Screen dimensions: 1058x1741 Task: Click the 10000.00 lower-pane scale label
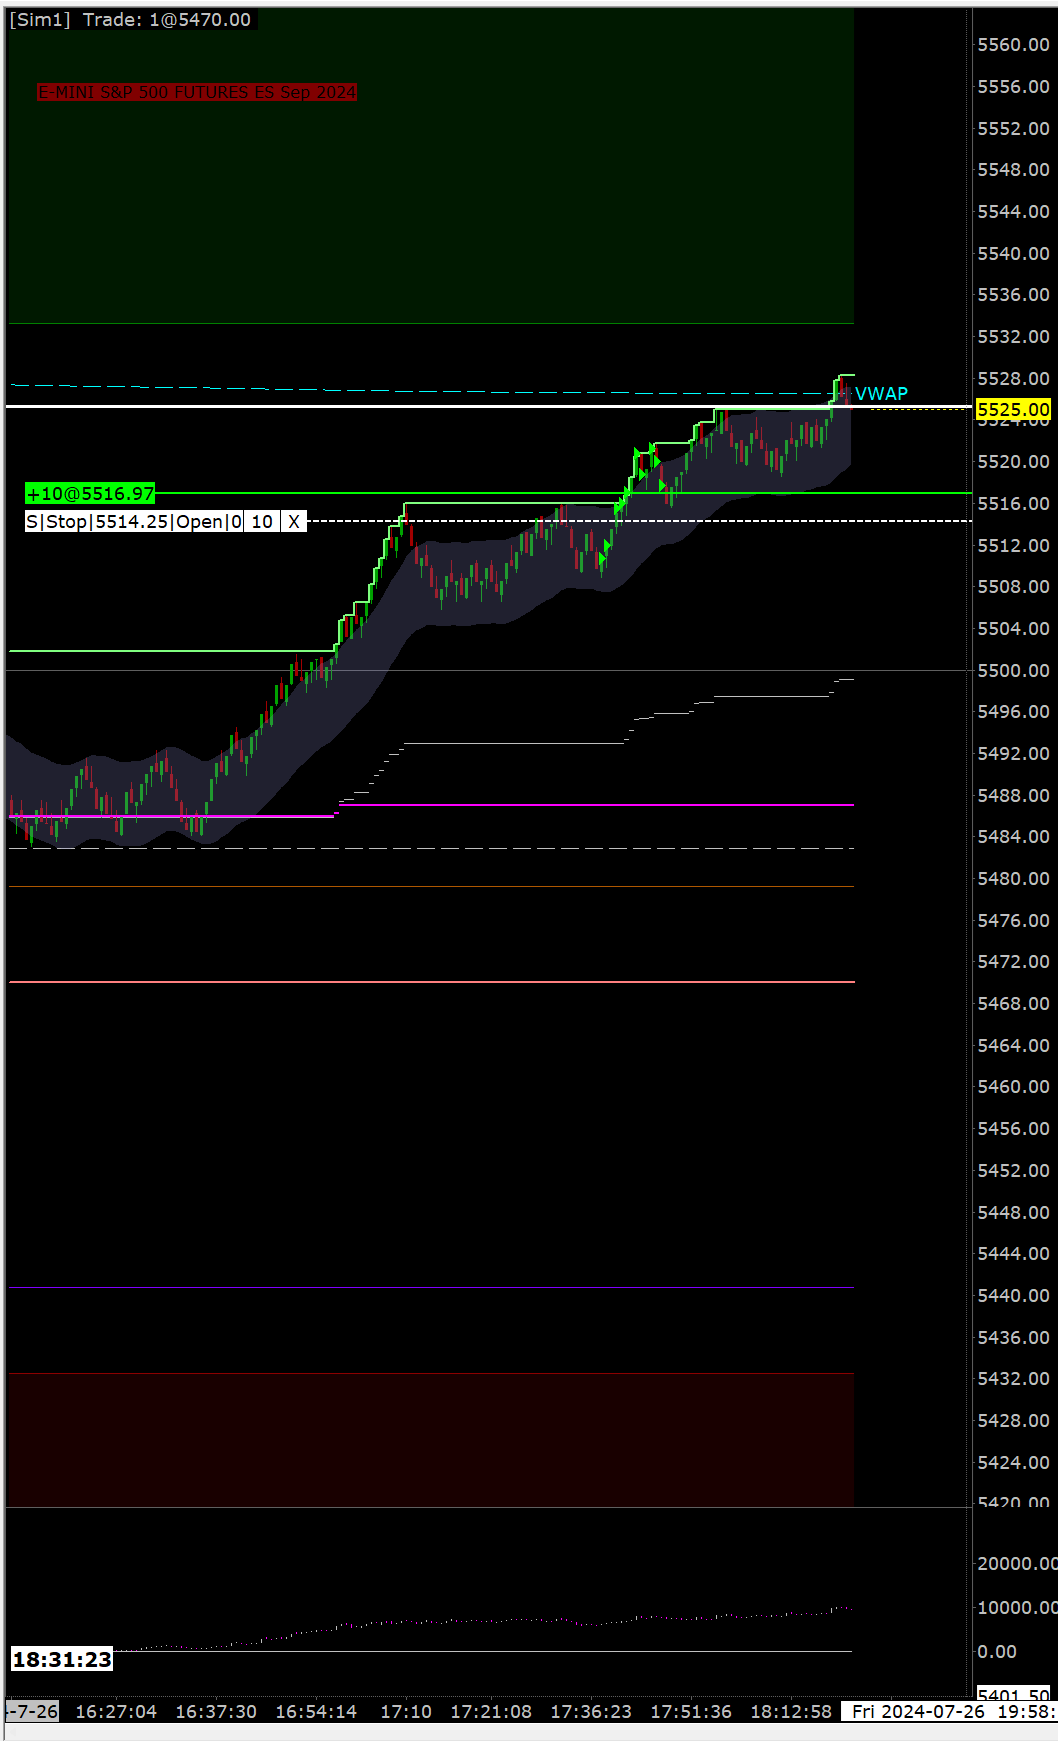coord(1017,1608)
